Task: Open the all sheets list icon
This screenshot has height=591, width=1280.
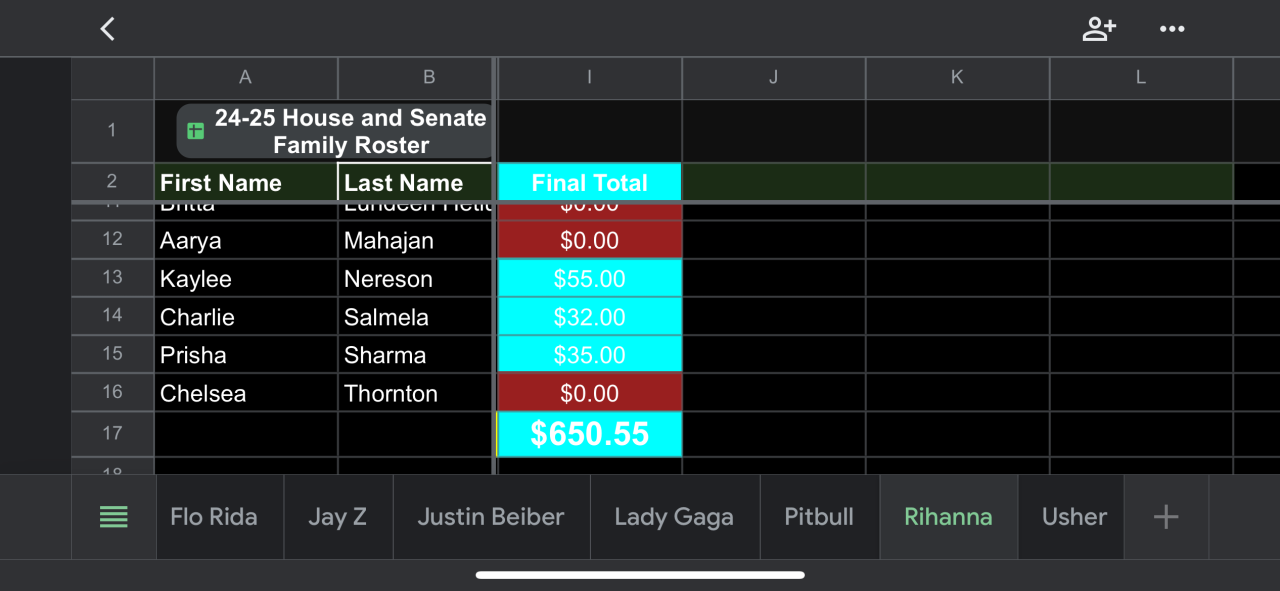Action: [x=114, y=517]
